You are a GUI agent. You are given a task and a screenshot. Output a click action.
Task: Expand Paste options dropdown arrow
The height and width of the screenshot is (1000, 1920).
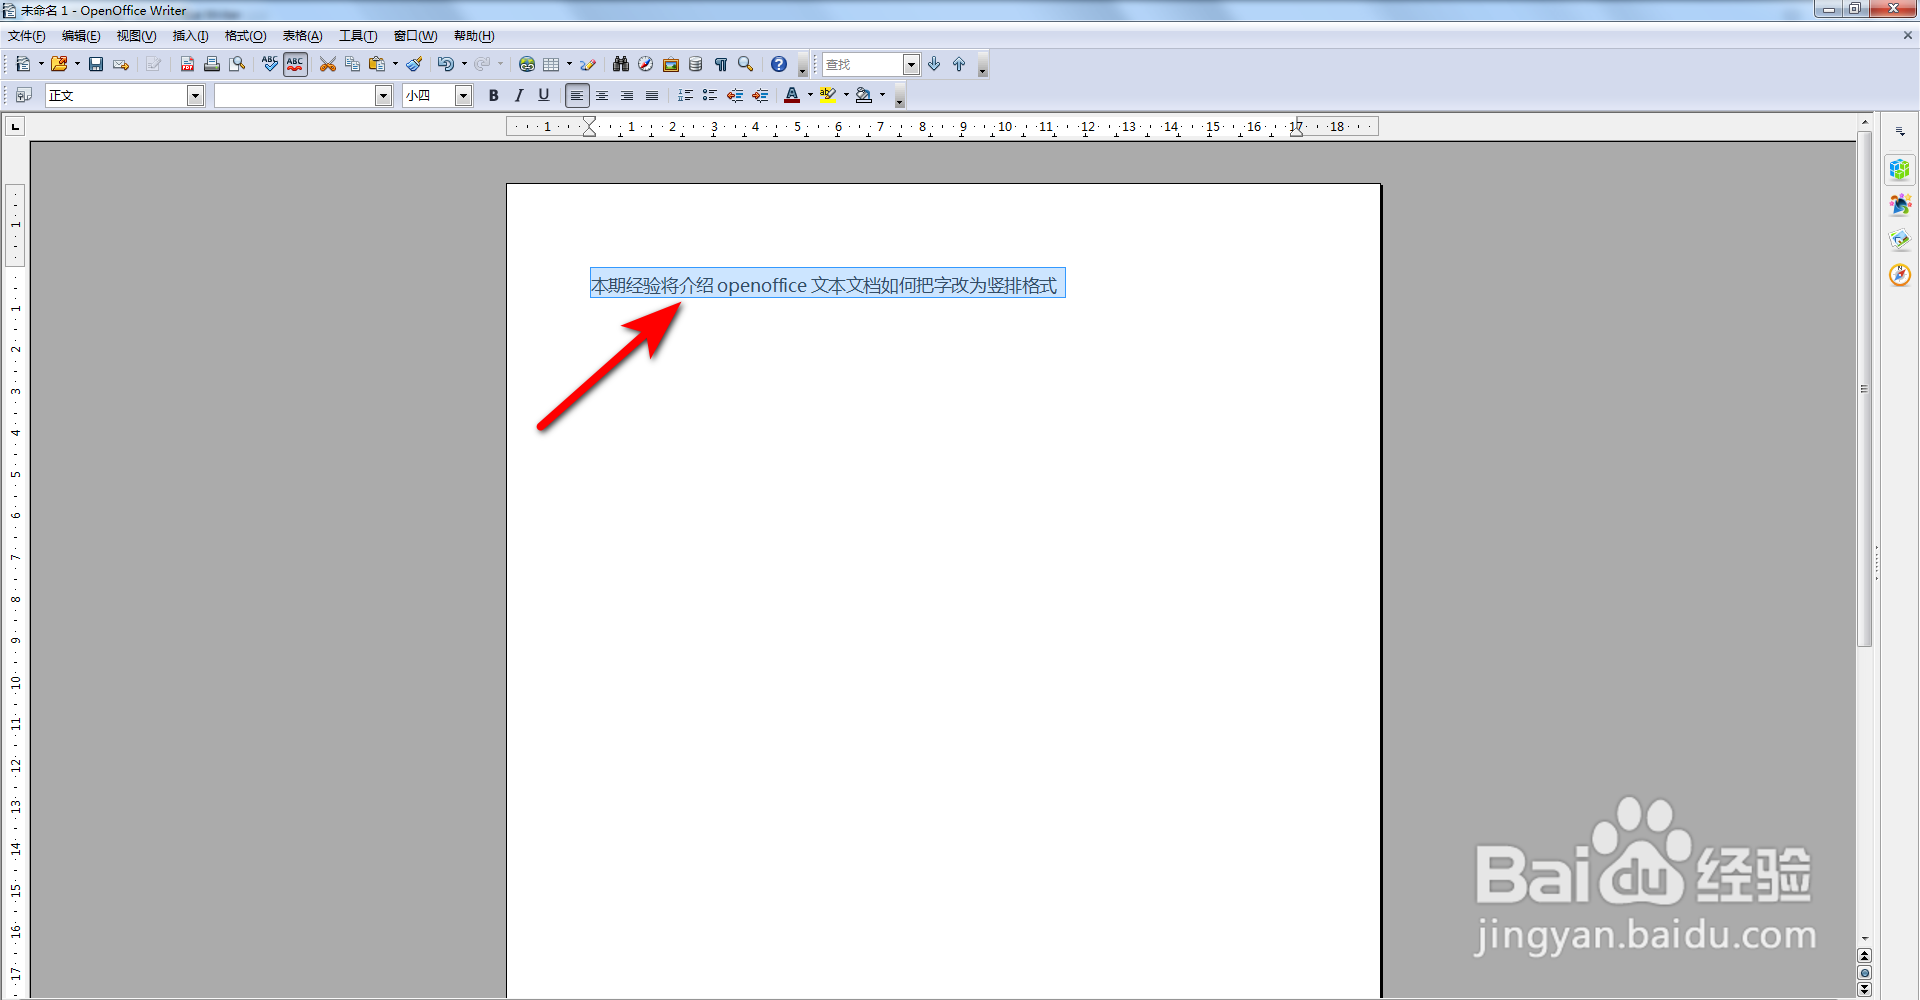(x=395, y=64)
